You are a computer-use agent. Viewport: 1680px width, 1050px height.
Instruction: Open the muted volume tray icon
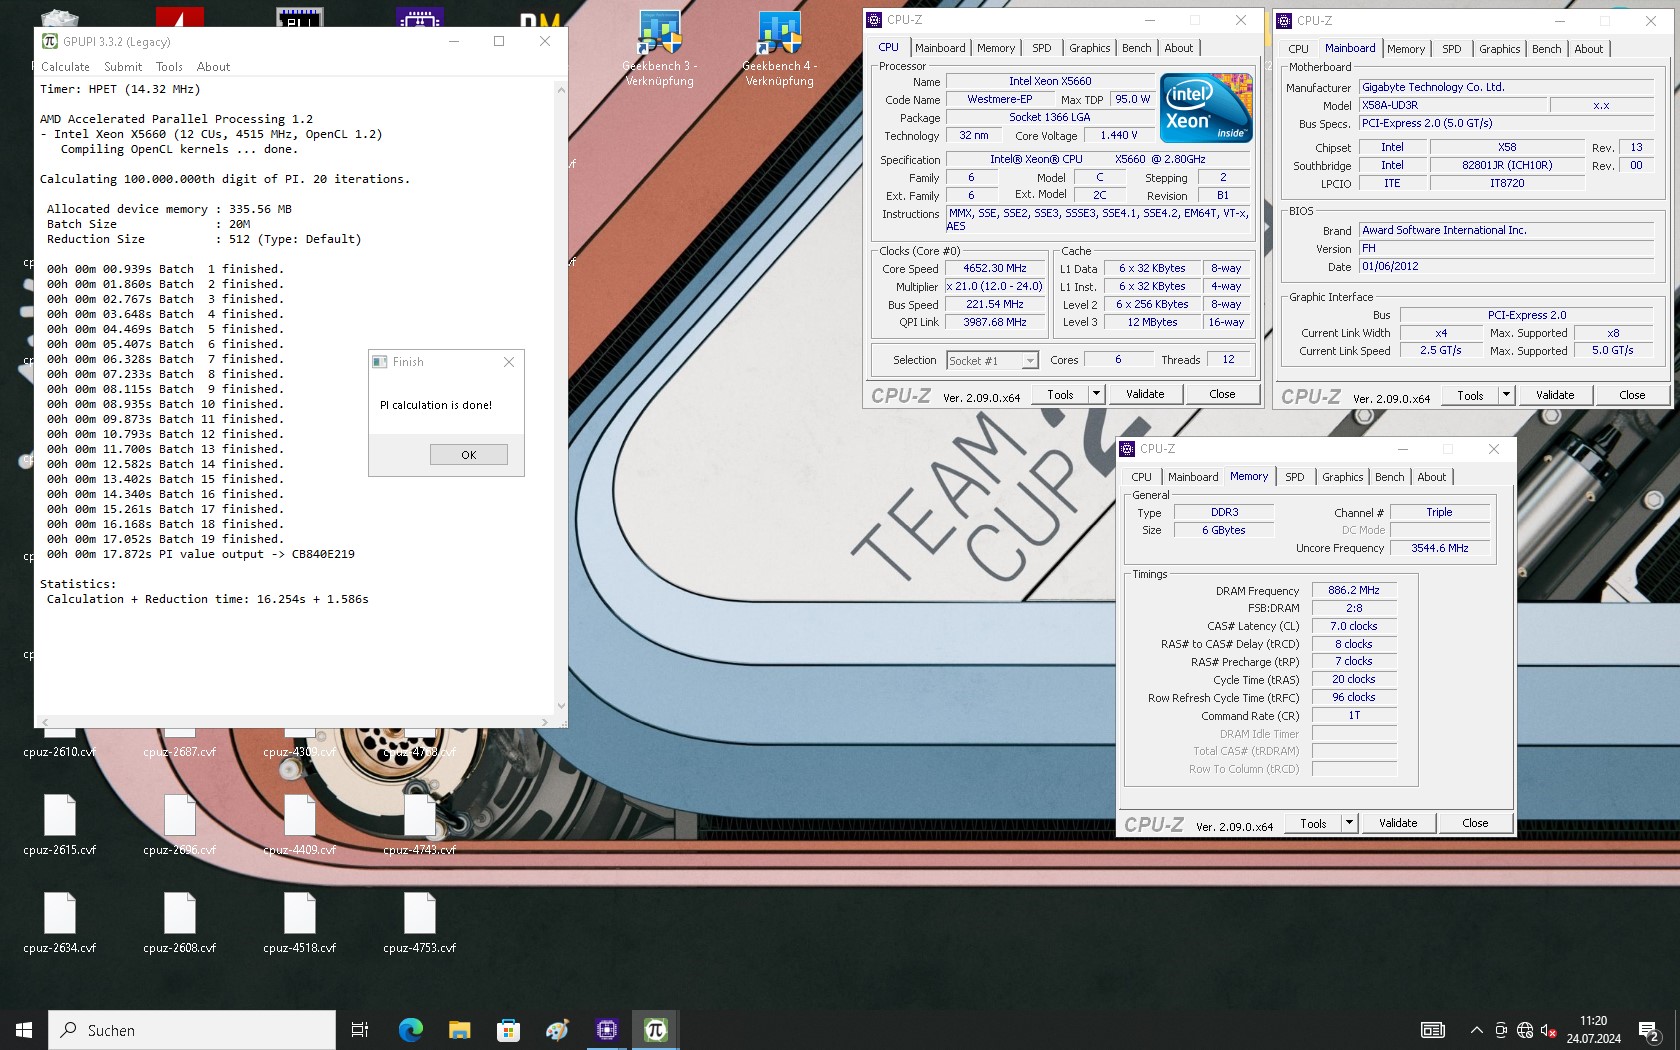pyautogui.click(x=1548, y=1030)
